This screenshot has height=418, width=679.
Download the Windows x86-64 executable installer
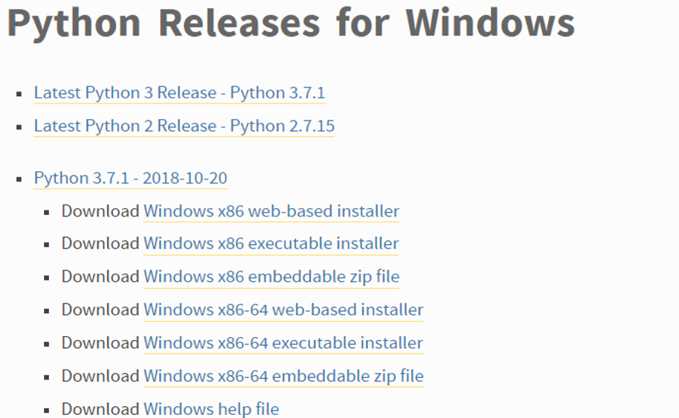(x=283, y=343)
